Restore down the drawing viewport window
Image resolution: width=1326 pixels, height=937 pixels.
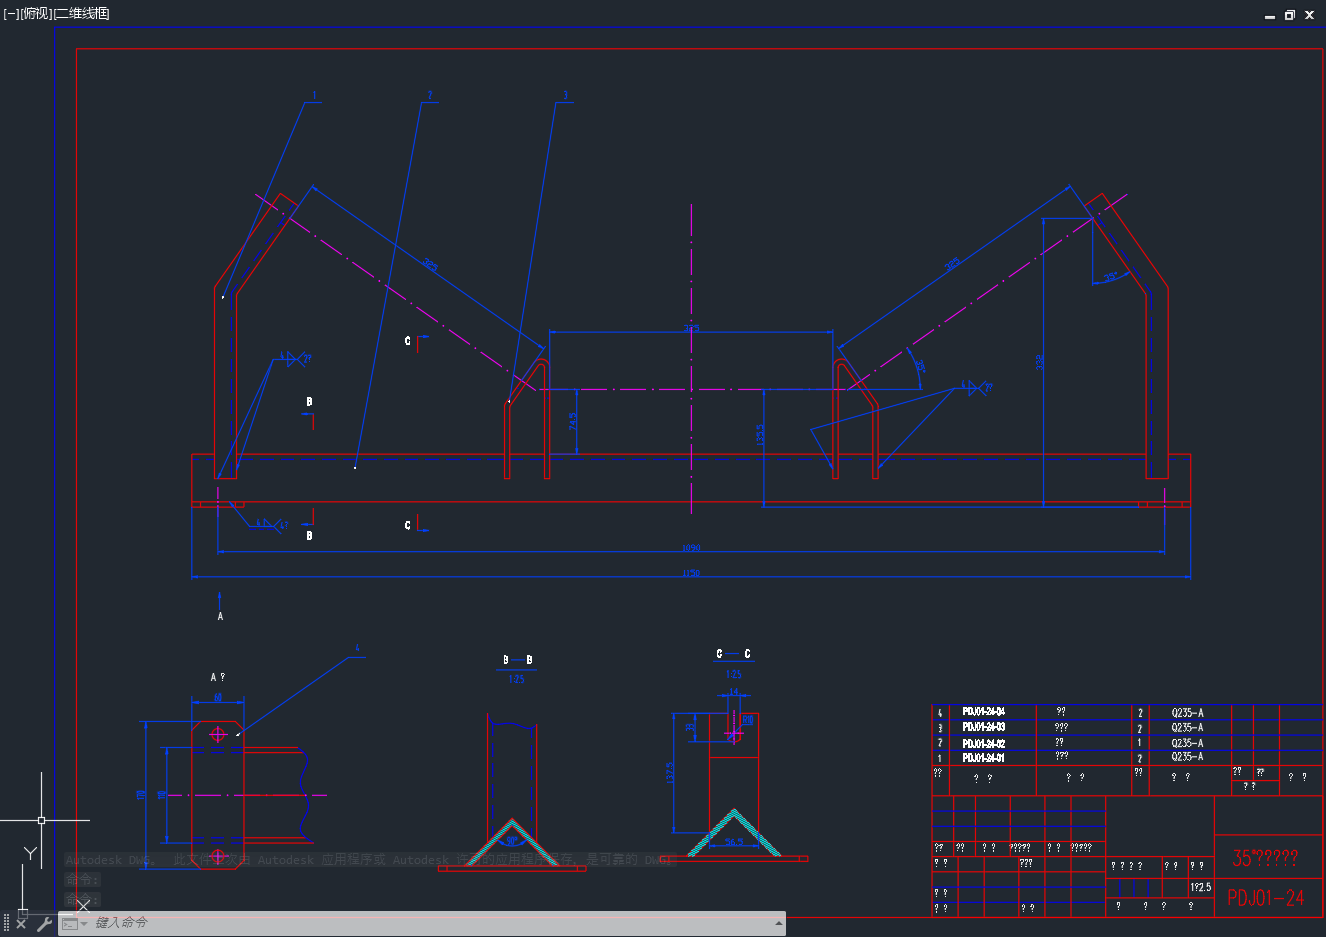[x=1290, y=15]
